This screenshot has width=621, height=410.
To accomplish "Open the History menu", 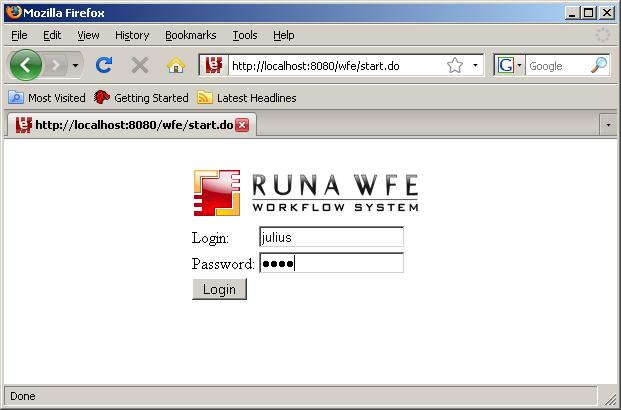I will [132, 35].
